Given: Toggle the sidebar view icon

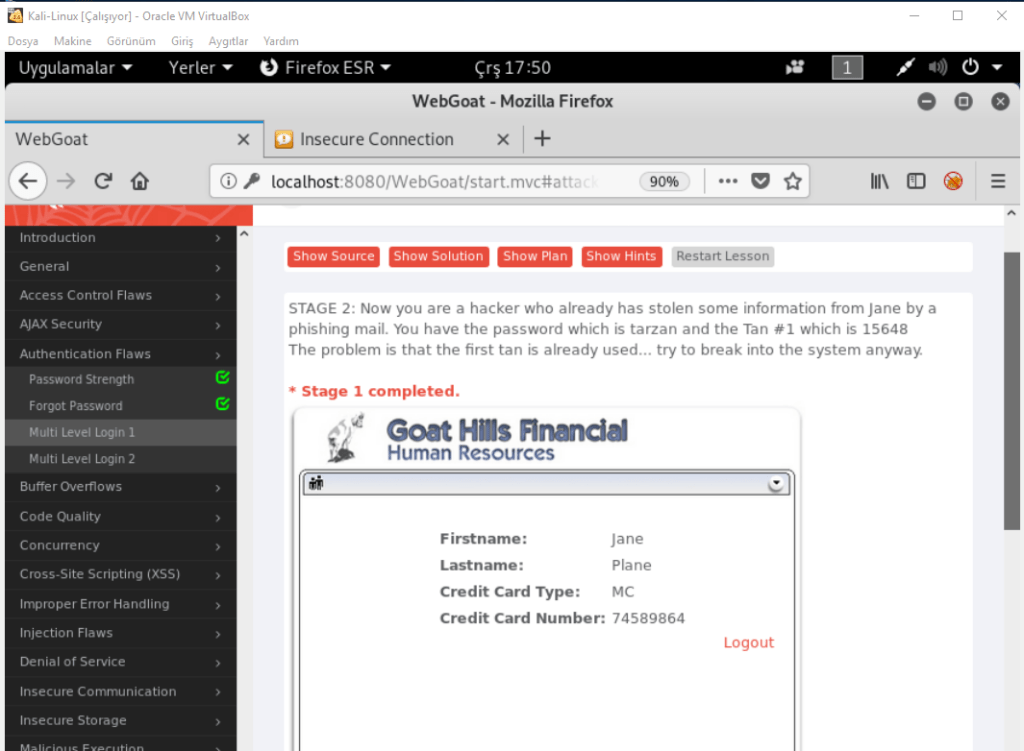Looking at the screenshot, I should click(x=916, y=181).
